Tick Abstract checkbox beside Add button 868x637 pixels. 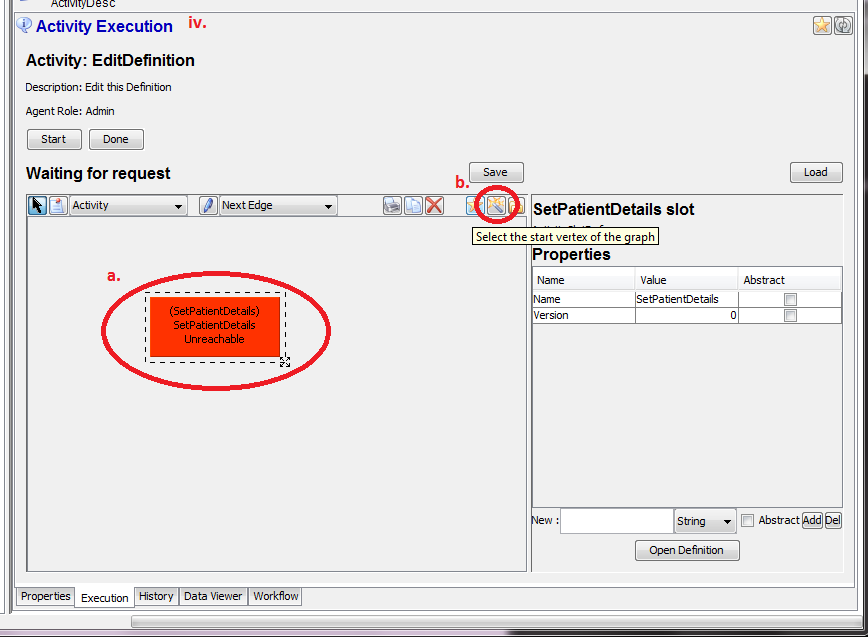pos(747,521)
